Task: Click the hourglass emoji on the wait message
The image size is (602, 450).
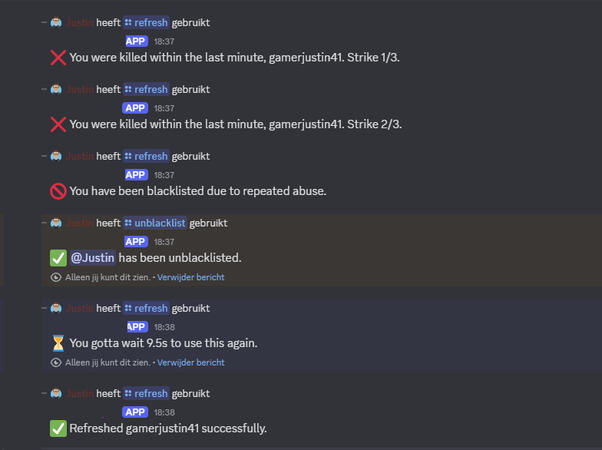Action: click(x=58, y=343)
